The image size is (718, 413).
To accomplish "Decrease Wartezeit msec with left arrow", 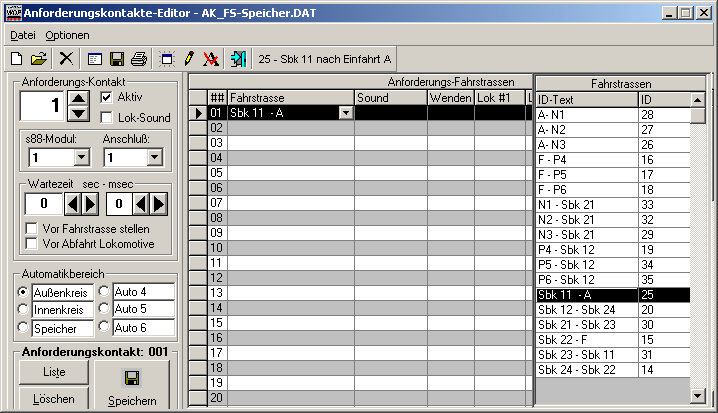I will [x=141, y=204].
